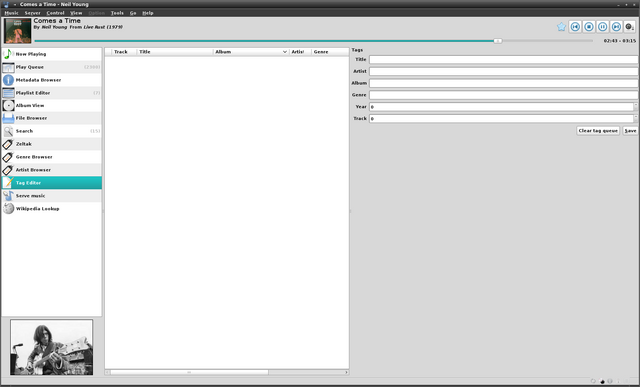Open the Genre Browser
Image resolution: width=640 pixels, height=387 pixels.
51,157
